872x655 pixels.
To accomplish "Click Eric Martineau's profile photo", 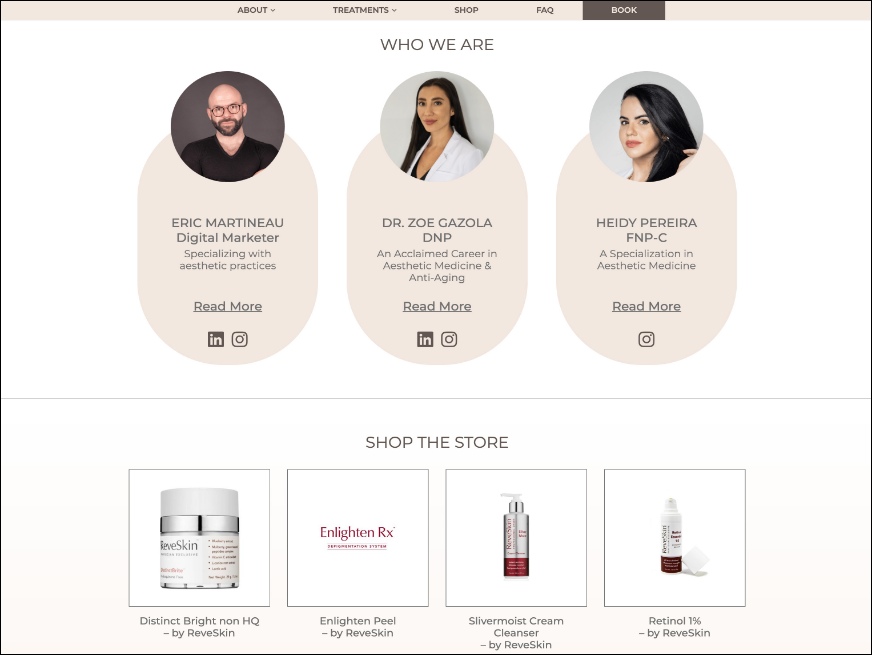I will 227,126.
